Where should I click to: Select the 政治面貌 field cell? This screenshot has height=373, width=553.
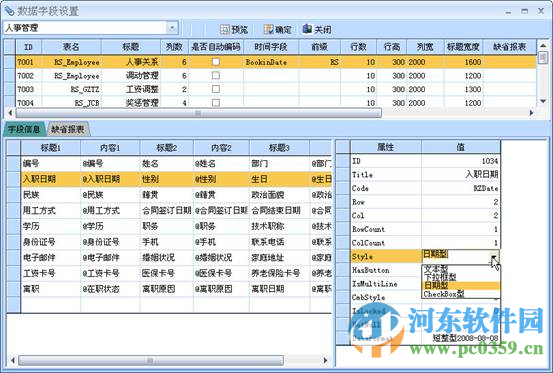[x=279, y=195]
